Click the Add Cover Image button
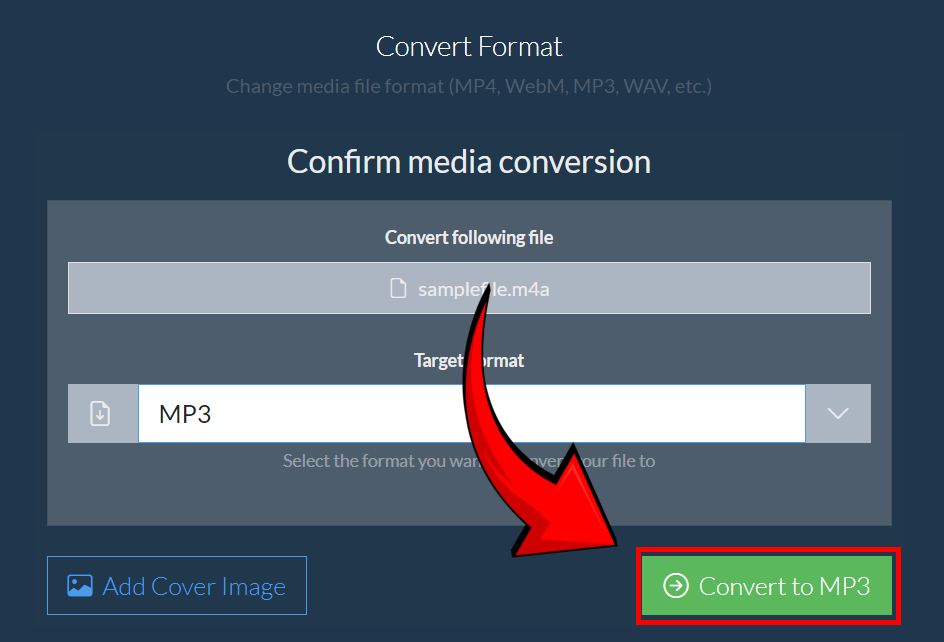 pos(176,585)
